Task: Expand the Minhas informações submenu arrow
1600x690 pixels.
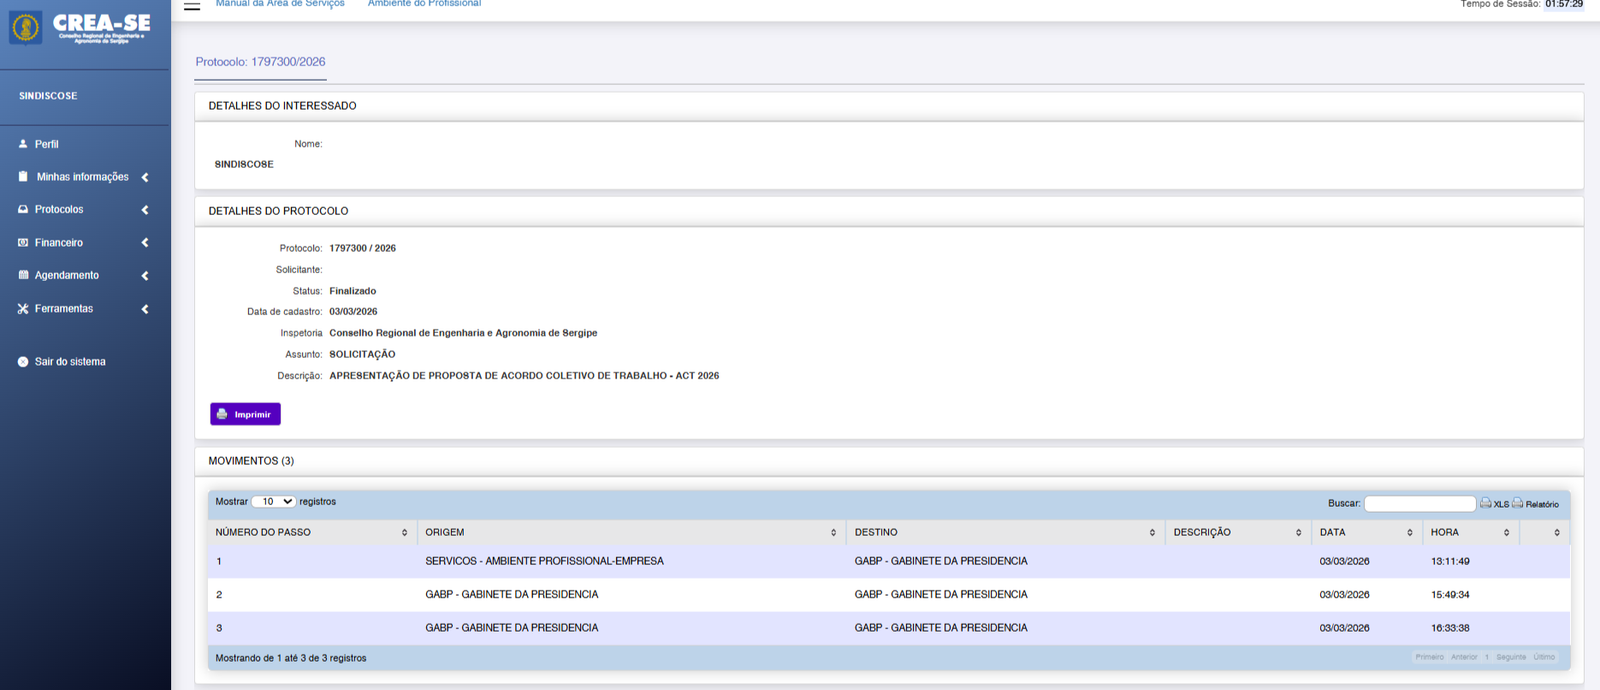Action: click(145, 177)
